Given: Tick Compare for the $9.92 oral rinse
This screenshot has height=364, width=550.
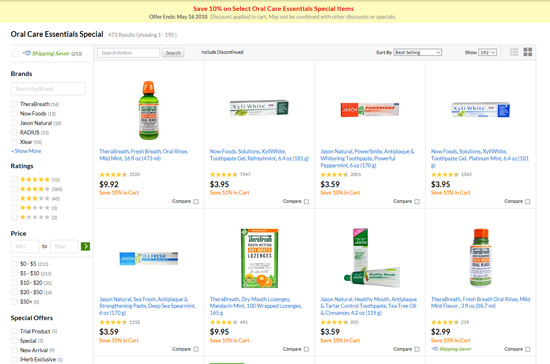Looking at the screenshot, I should coord(196,202).
